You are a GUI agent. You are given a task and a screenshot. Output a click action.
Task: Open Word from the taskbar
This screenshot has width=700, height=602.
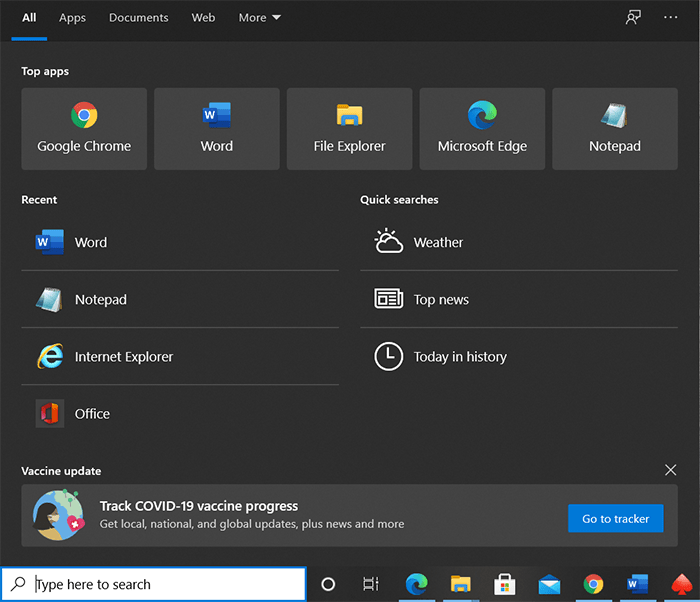(x=637, y=584)
